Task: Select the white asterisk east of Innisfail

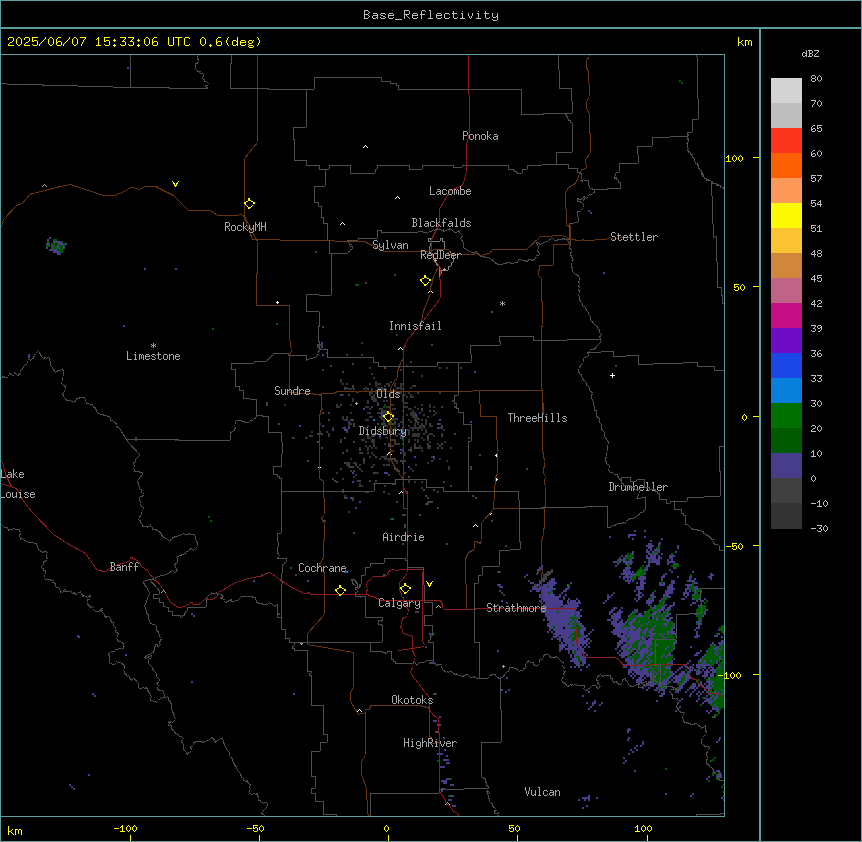Action: [502, 303]
